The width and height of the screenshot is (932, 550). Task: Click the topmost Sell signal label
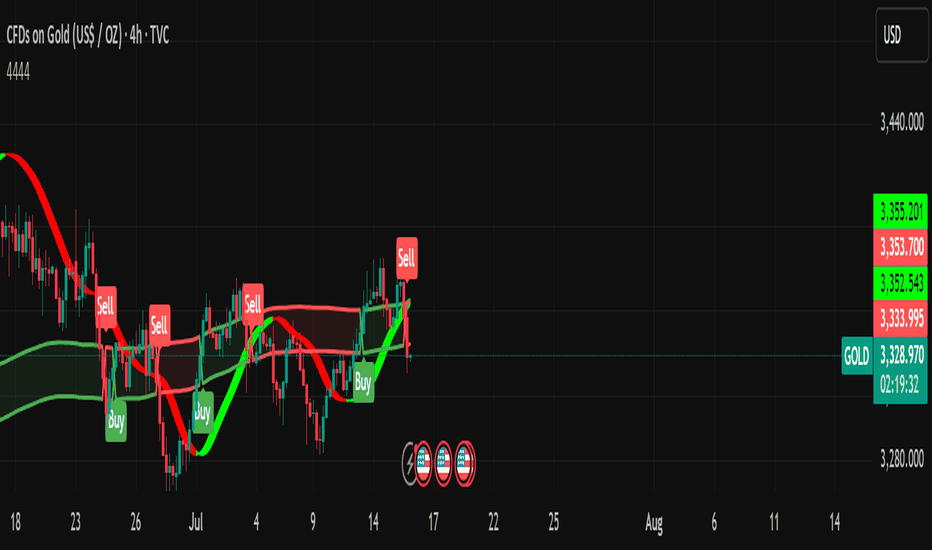(407, 258)
